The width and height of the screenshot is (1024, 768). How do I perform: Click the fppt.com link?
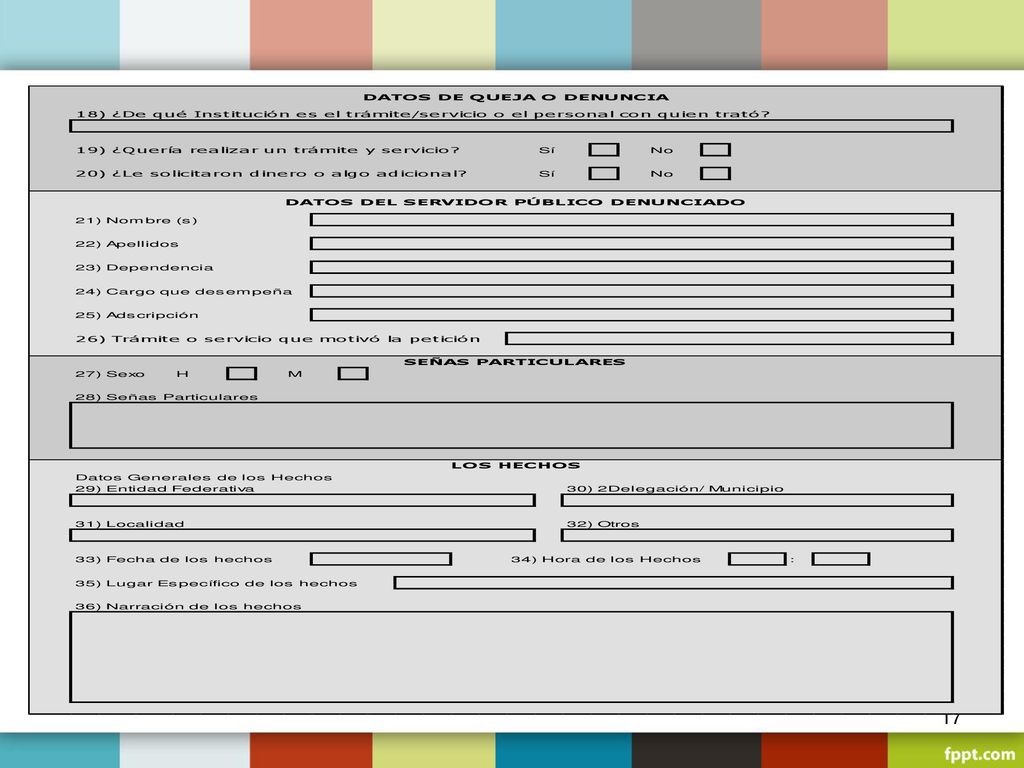point(980,755)
